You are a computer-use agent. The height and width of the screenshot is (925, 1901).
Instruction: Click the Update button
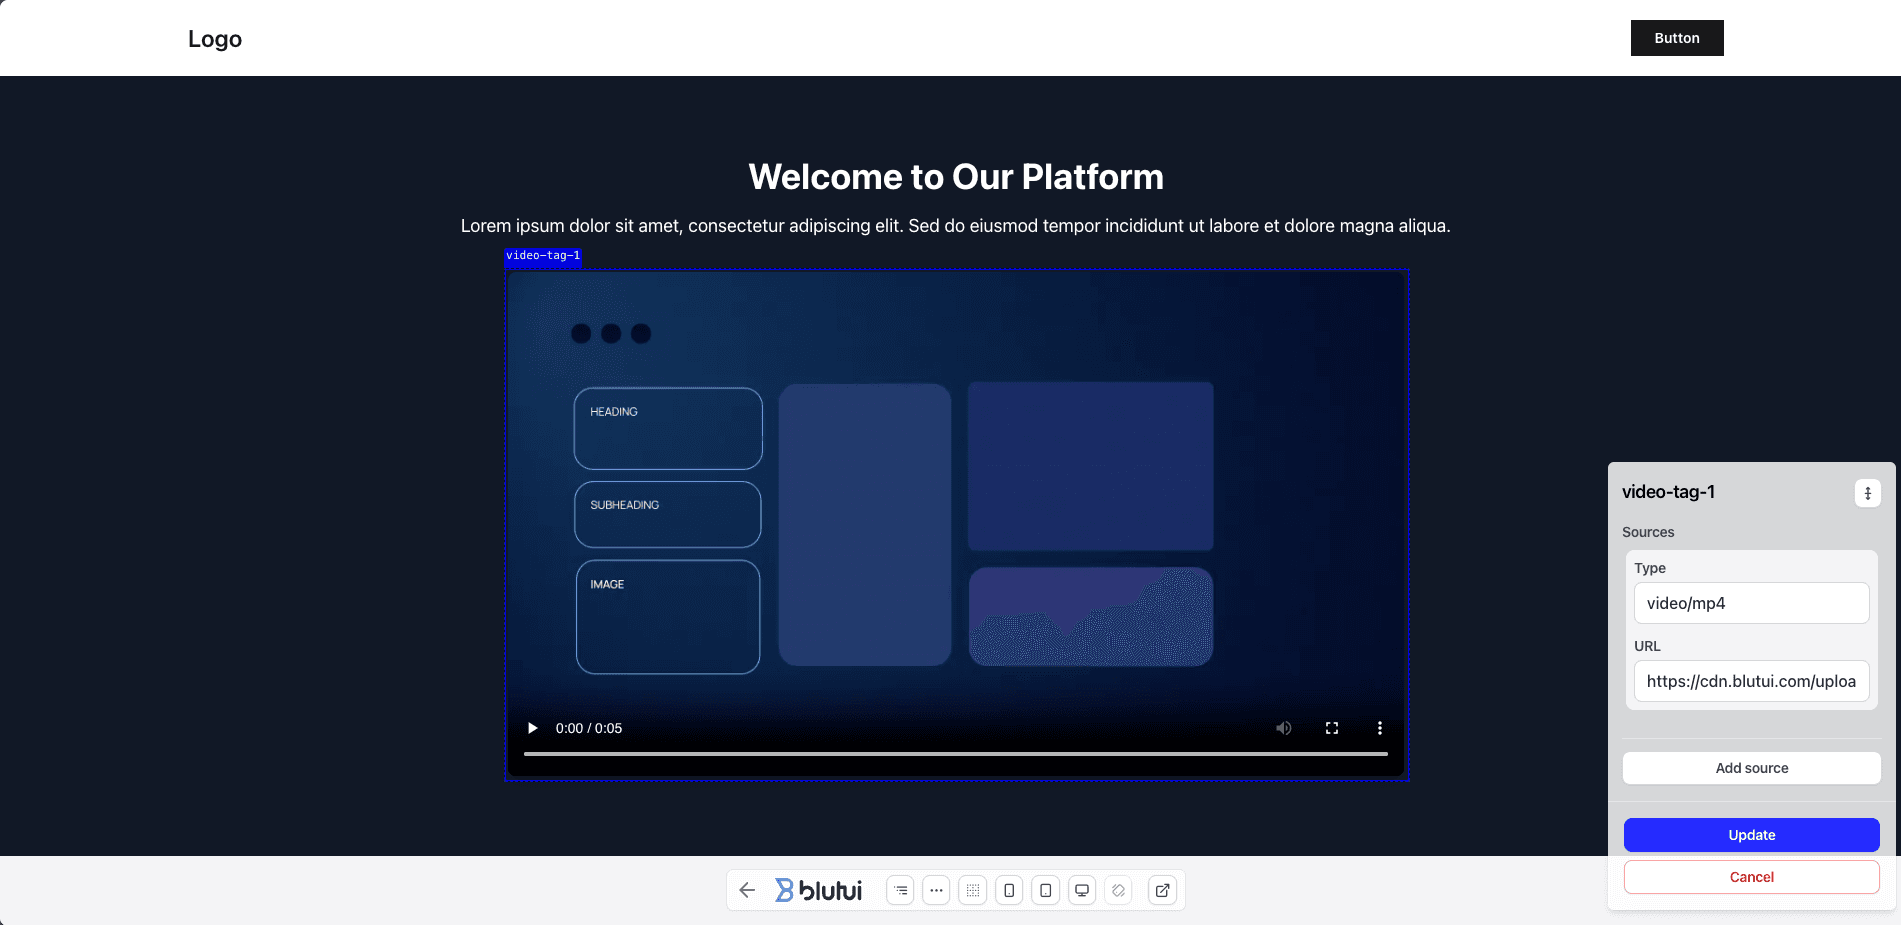click(x=1751, y=834)
